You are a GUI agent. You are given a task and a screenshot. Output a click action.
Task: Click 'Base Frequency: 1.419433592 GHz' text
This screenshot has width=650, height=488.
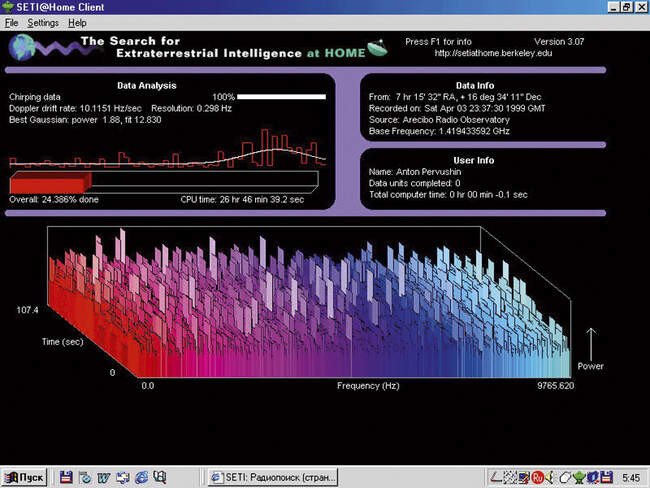[x=439, y=131]
